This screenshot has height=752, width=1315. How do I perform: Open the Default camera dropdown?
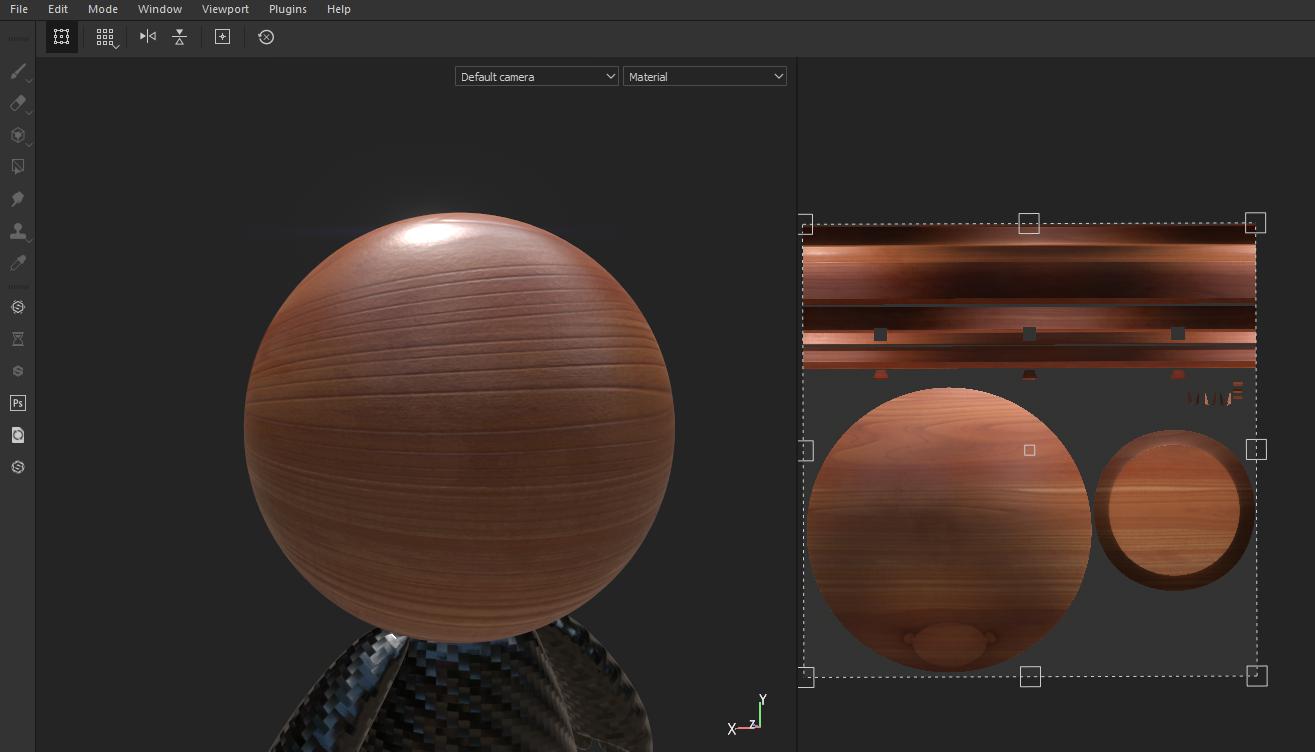537,76
